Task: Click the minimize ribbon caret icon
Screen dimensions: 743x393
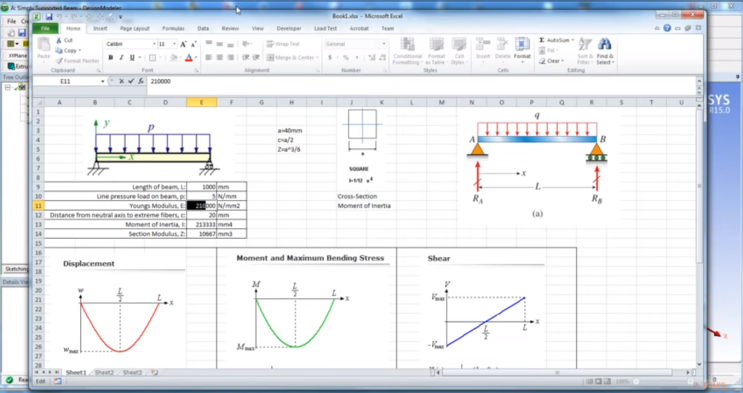Action: pos(657,28)
